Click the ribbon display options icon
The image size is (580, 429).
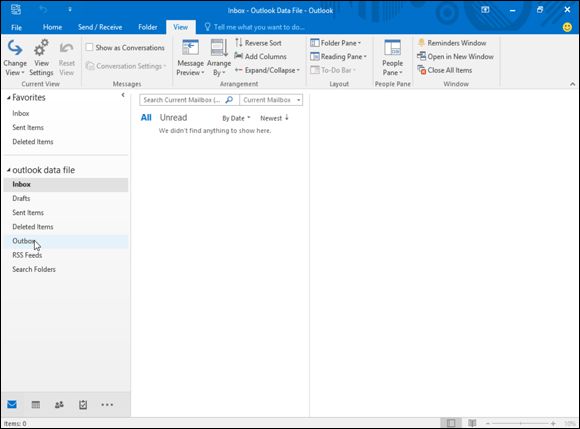pos(485,10)
